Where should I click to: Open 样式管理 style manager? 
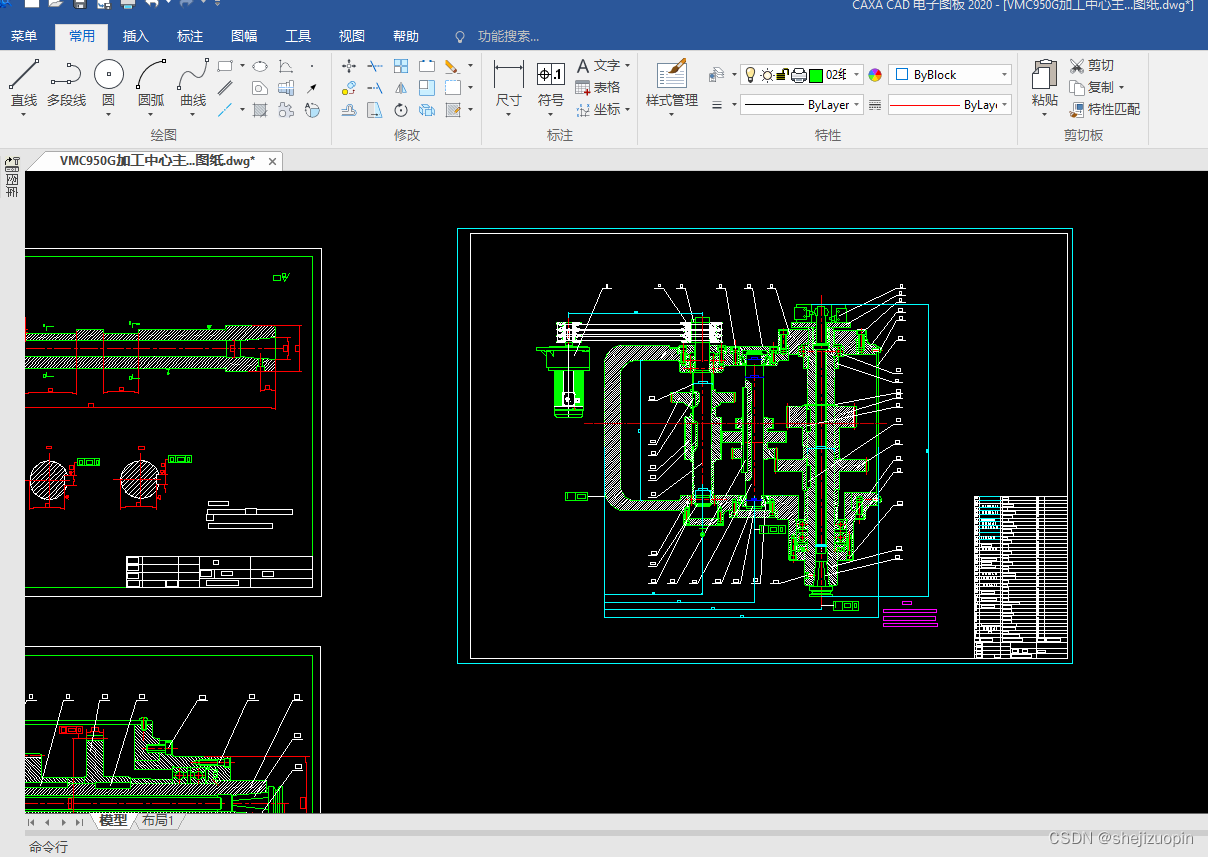point(672,84)
